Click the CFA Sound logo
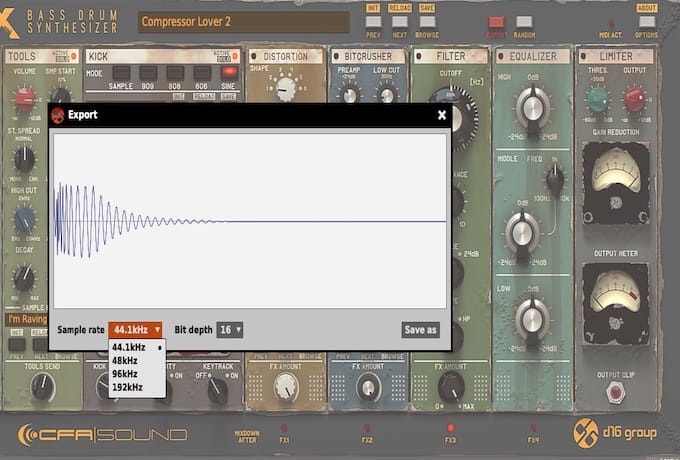Image resolution: width=680 pixels, height=460 pixels. coord(102,434)
